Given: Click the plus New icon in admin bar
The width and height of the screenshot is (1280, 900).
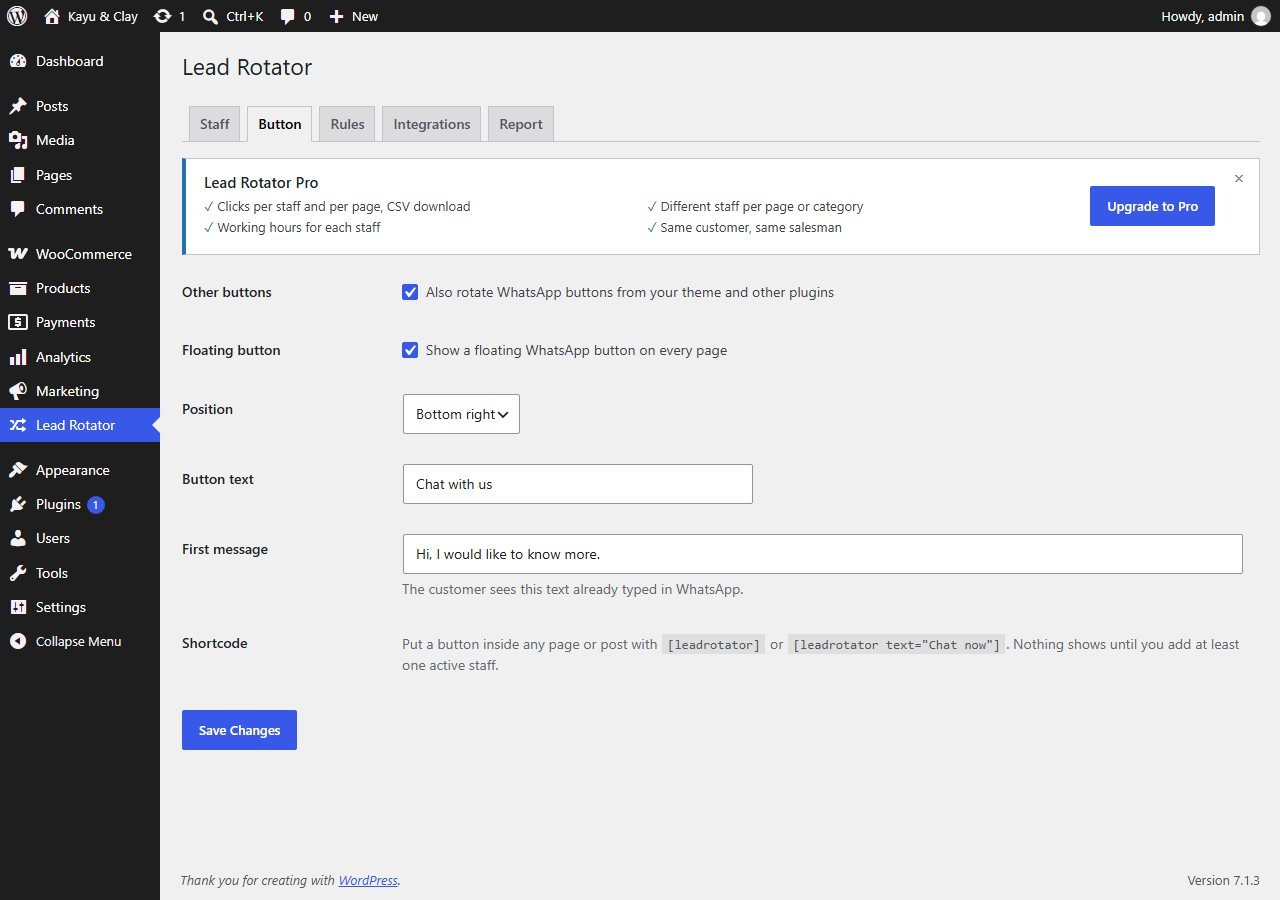Looking at the screenshot, I should point(336,16).
